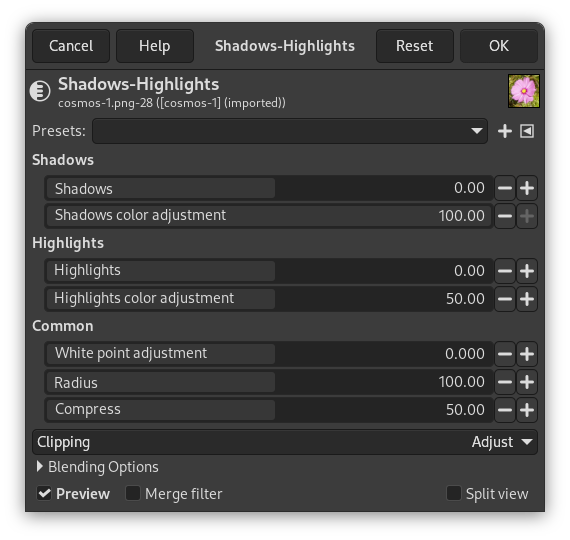
Task: Increase the Compress value with plus button
Action: (x=527, y=410)
